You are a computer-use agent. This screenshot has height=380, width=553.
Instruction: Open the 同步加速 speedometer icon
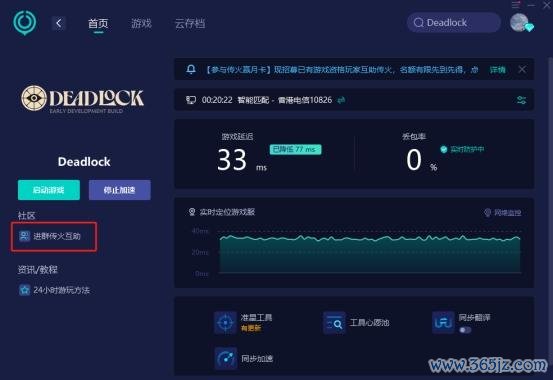pyautogui.click(x=225, y=358)
